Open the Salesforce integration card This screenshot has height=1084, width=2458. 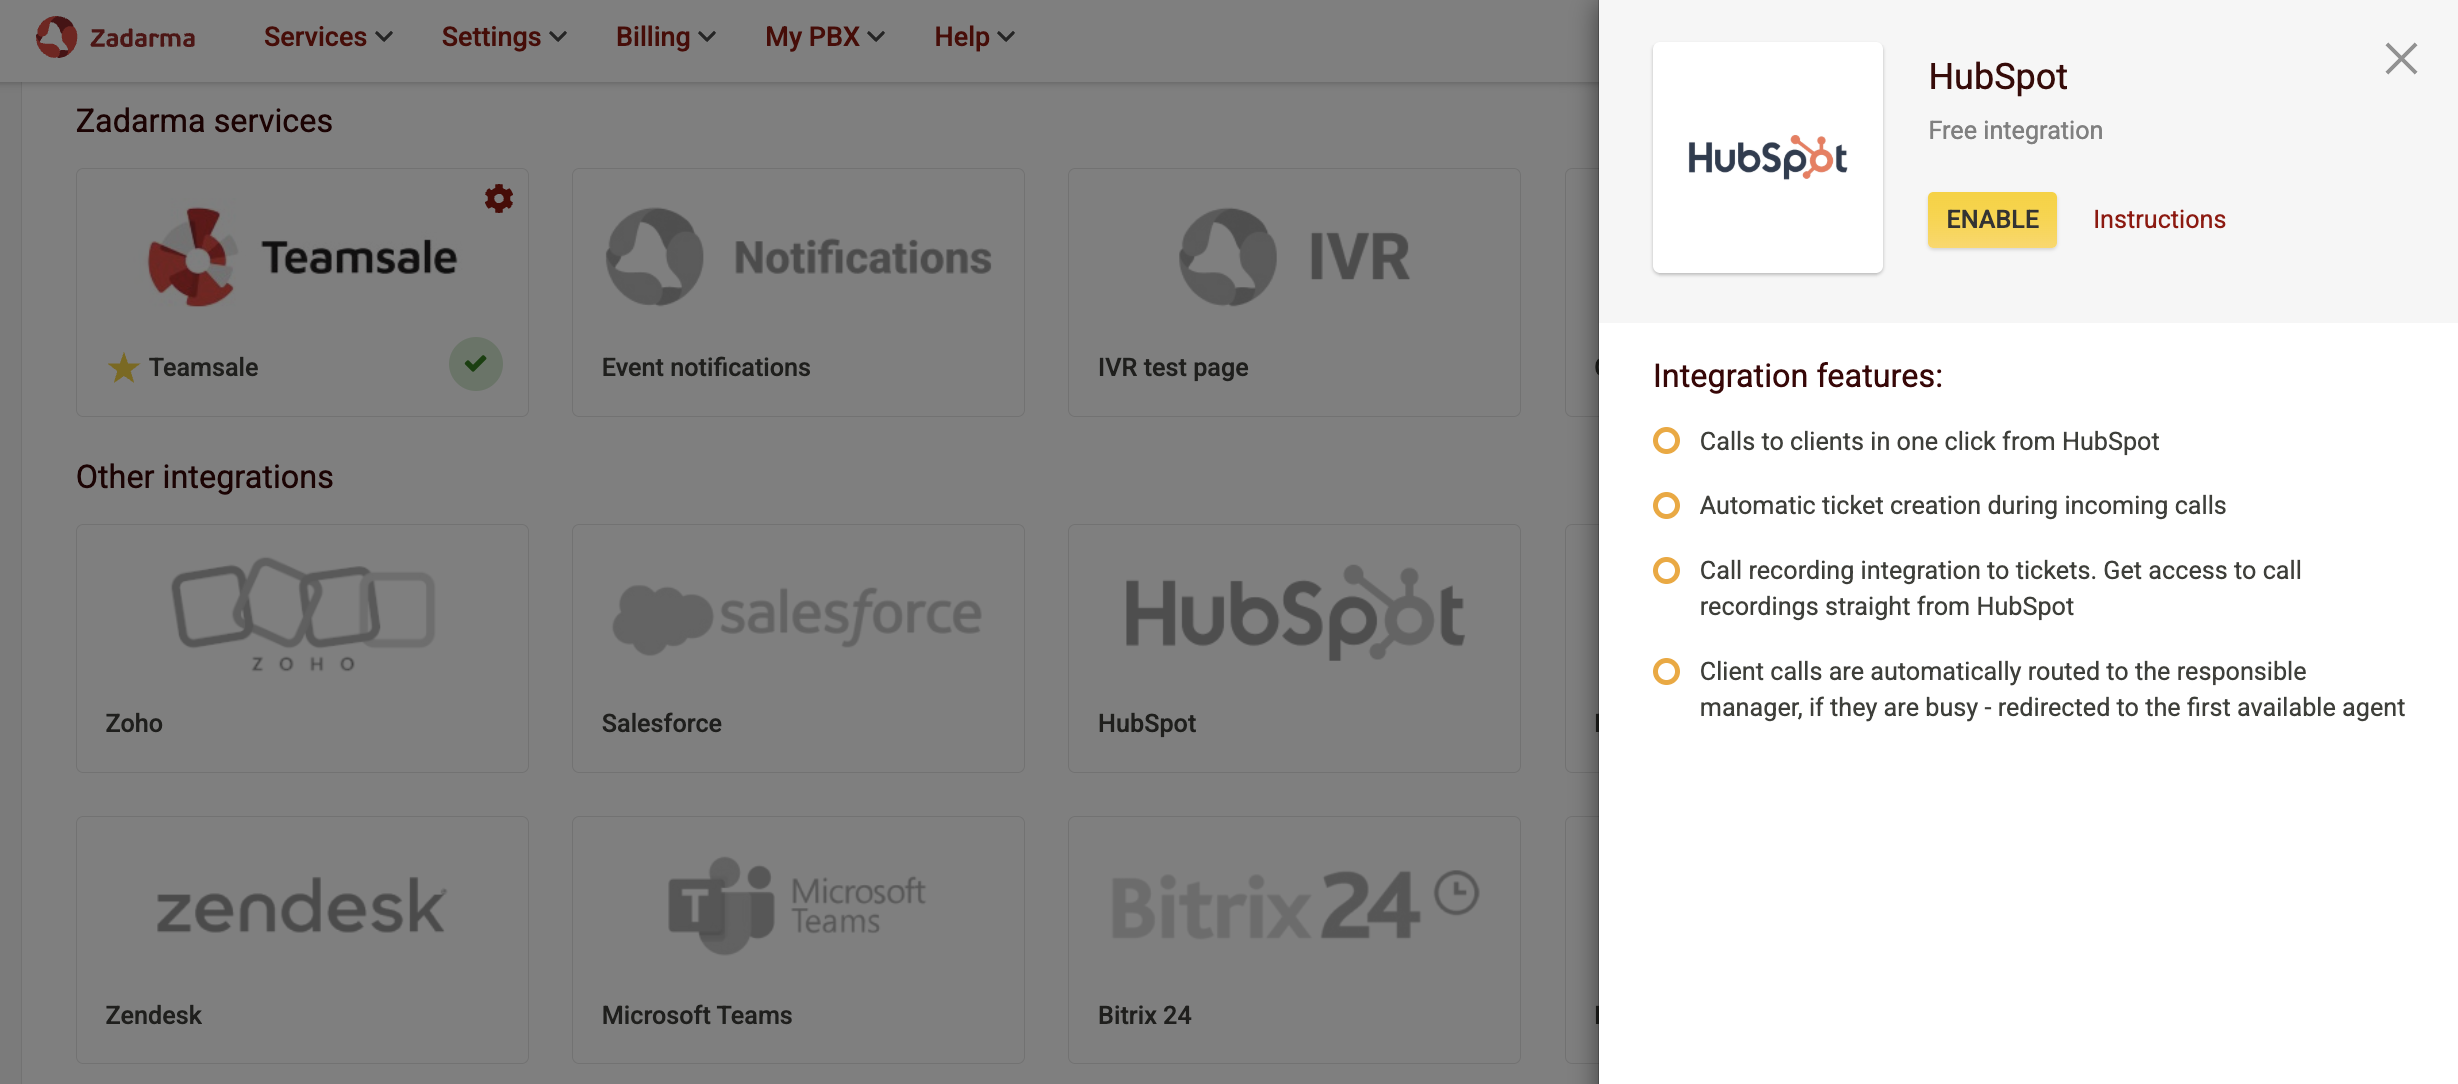(797, 647)
